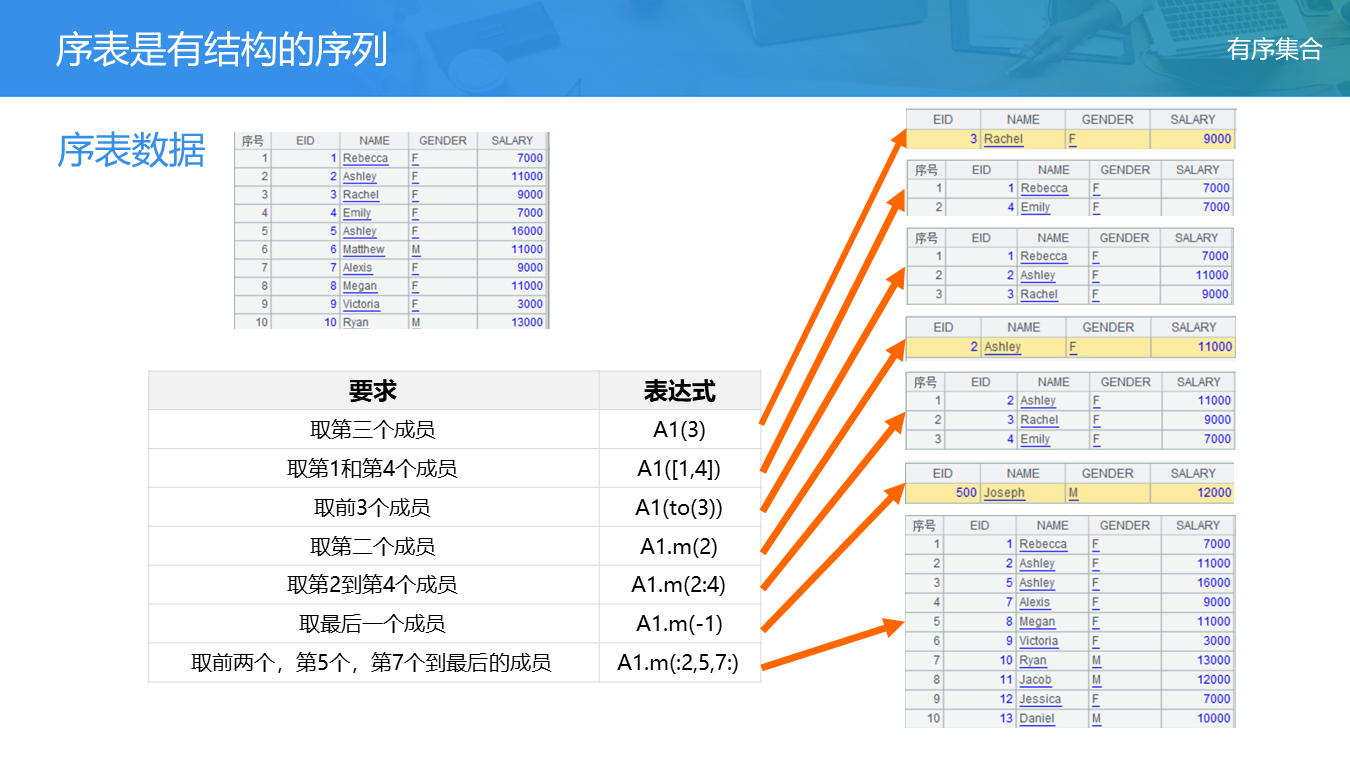The height and width of the screenshot is (759, 1350).
Task: Select the A1.m(:2,5,7:) expression cell
Action: pos(679,662)
